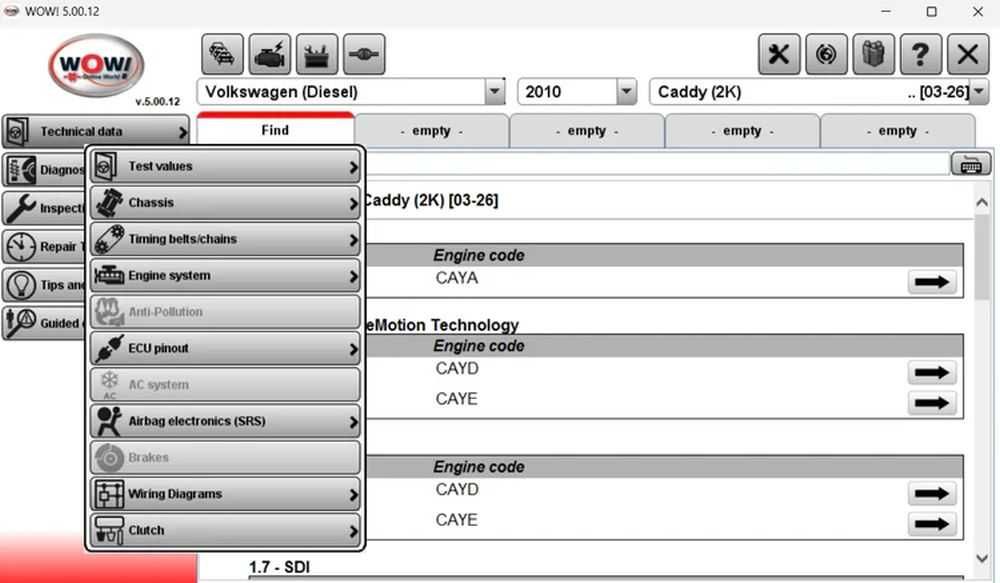Expand the Wiring Diagrams arrow
1000x583 pixels.
[x=353, y=494]
